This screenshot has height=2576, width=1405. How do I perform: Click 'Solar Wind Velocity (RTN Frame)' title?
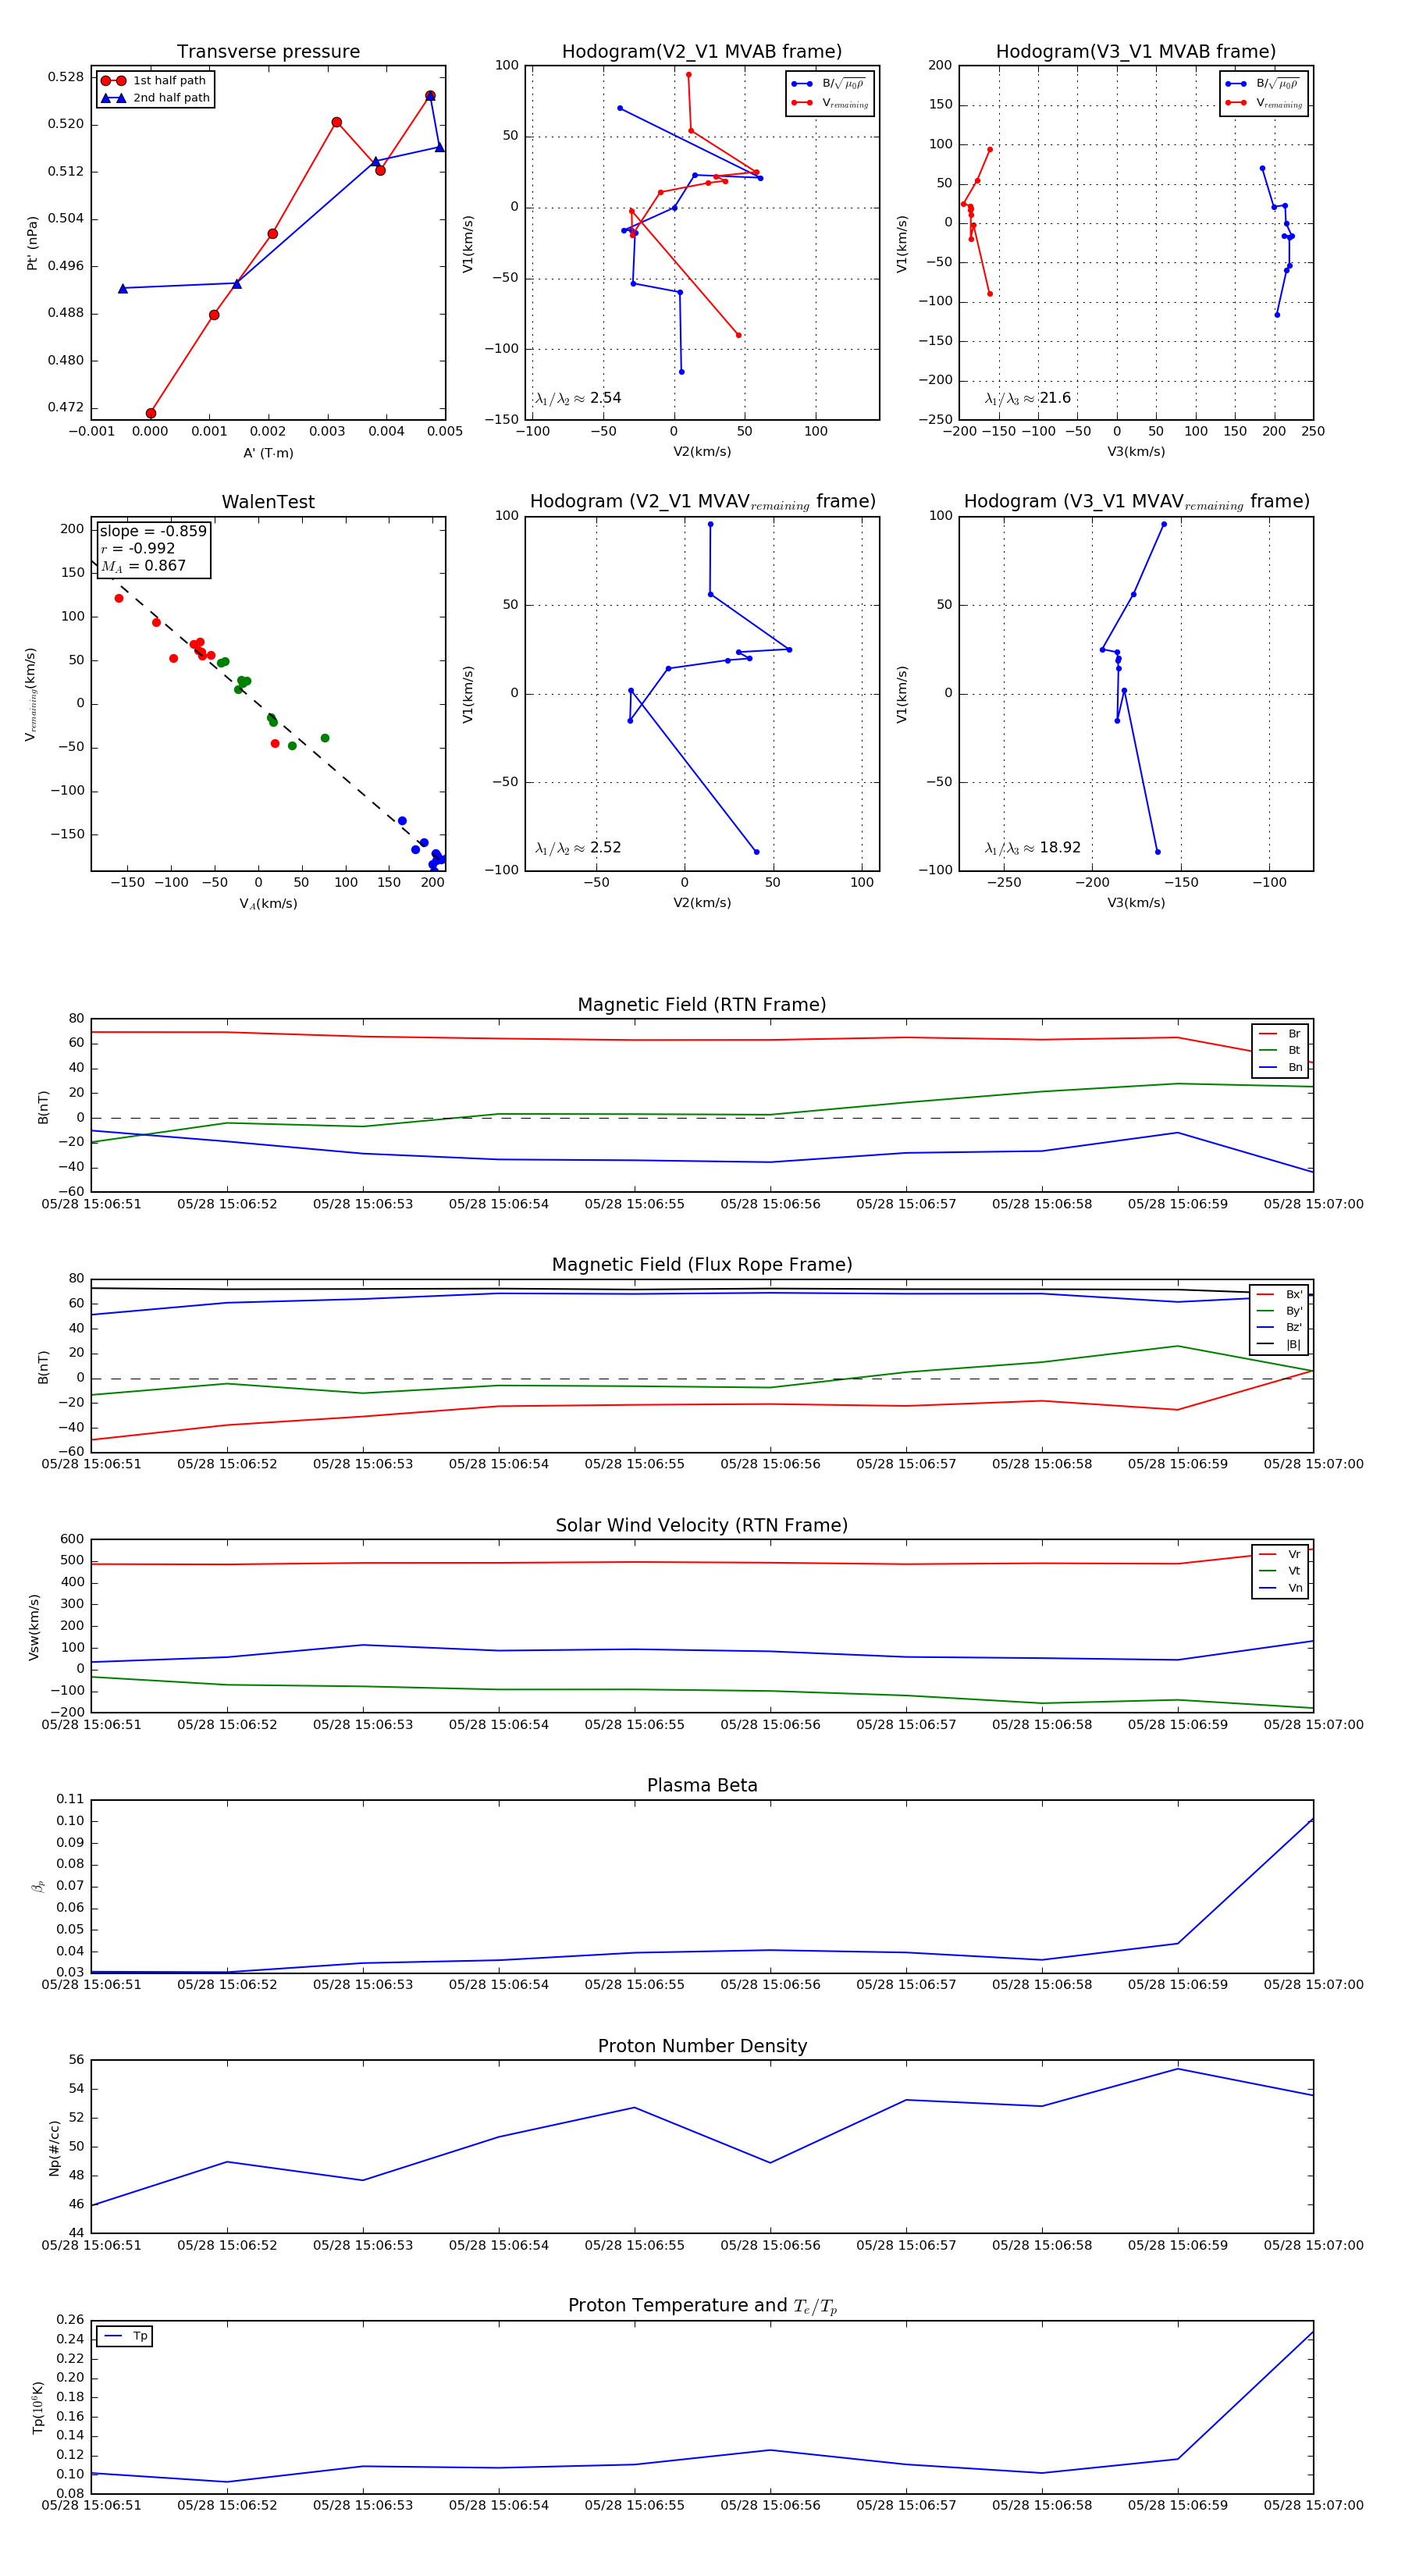(x=702, y=1526)
